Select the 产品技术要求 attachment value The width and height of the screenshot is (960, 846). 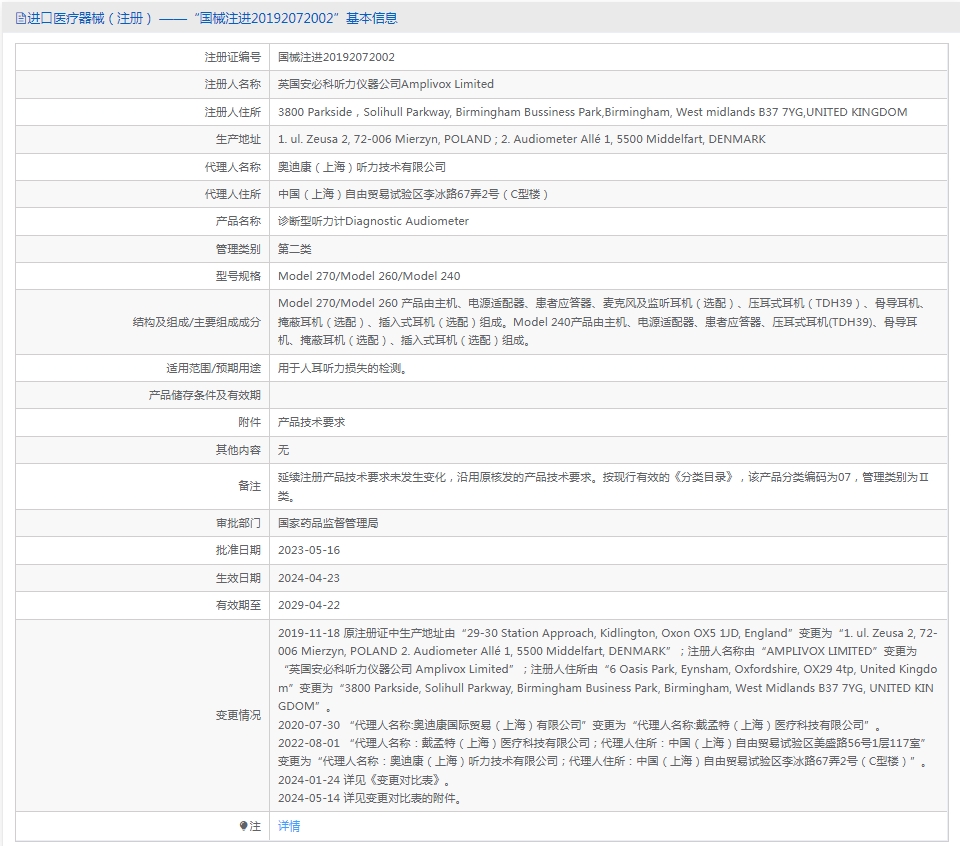point(312,422)
